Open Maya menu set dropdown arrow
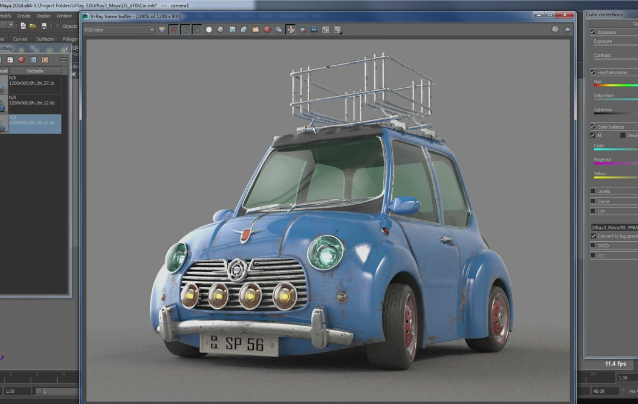Screen dimensions: 638x404 (x=11, y=25)
